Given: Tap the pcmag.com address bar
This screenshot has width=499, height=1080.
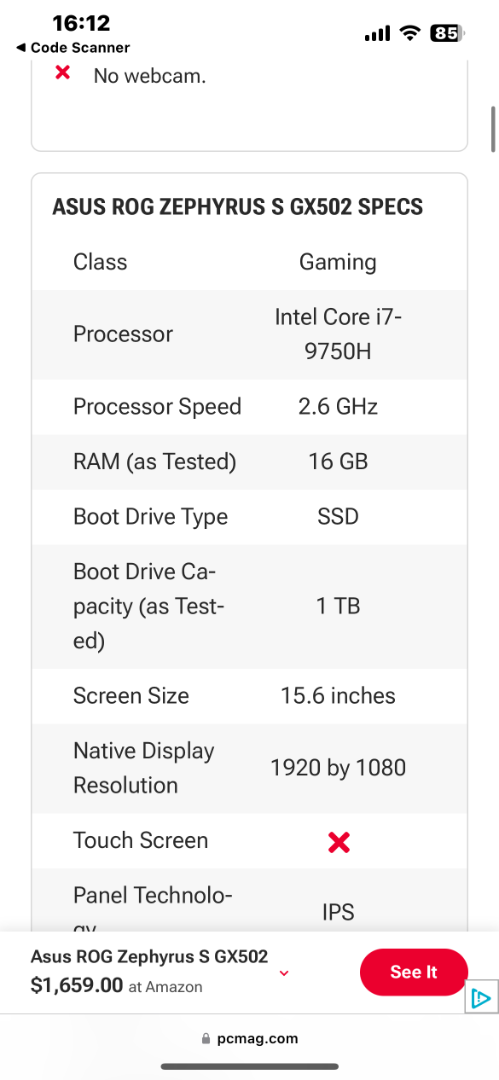Looking at the screenshot, I should pos(250,1038).
